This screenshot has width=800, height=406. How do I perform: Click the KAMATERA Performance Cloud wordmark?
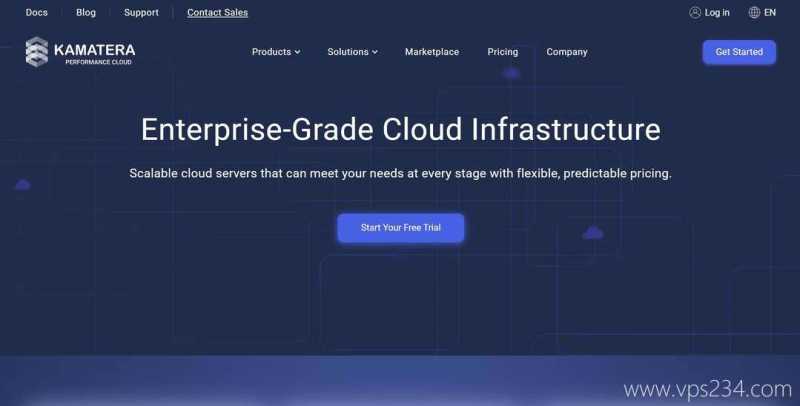pyautogui.click(x=94, y=53)
